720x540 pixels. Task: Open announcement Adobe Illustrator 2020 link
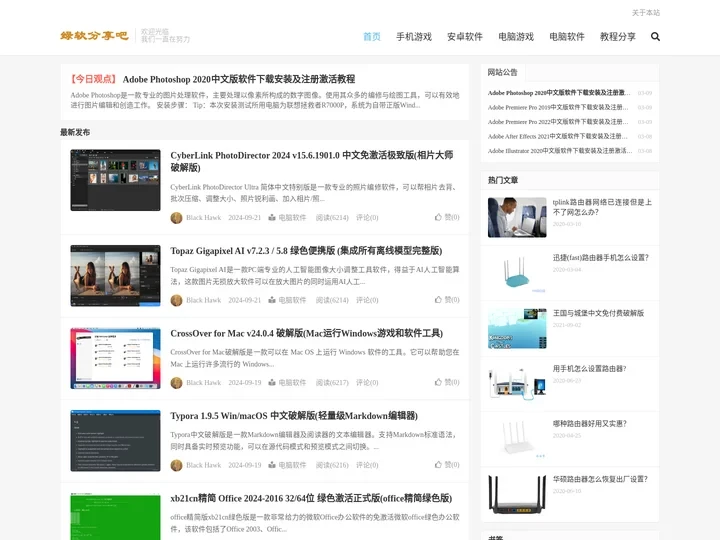(x=560, y=151)
